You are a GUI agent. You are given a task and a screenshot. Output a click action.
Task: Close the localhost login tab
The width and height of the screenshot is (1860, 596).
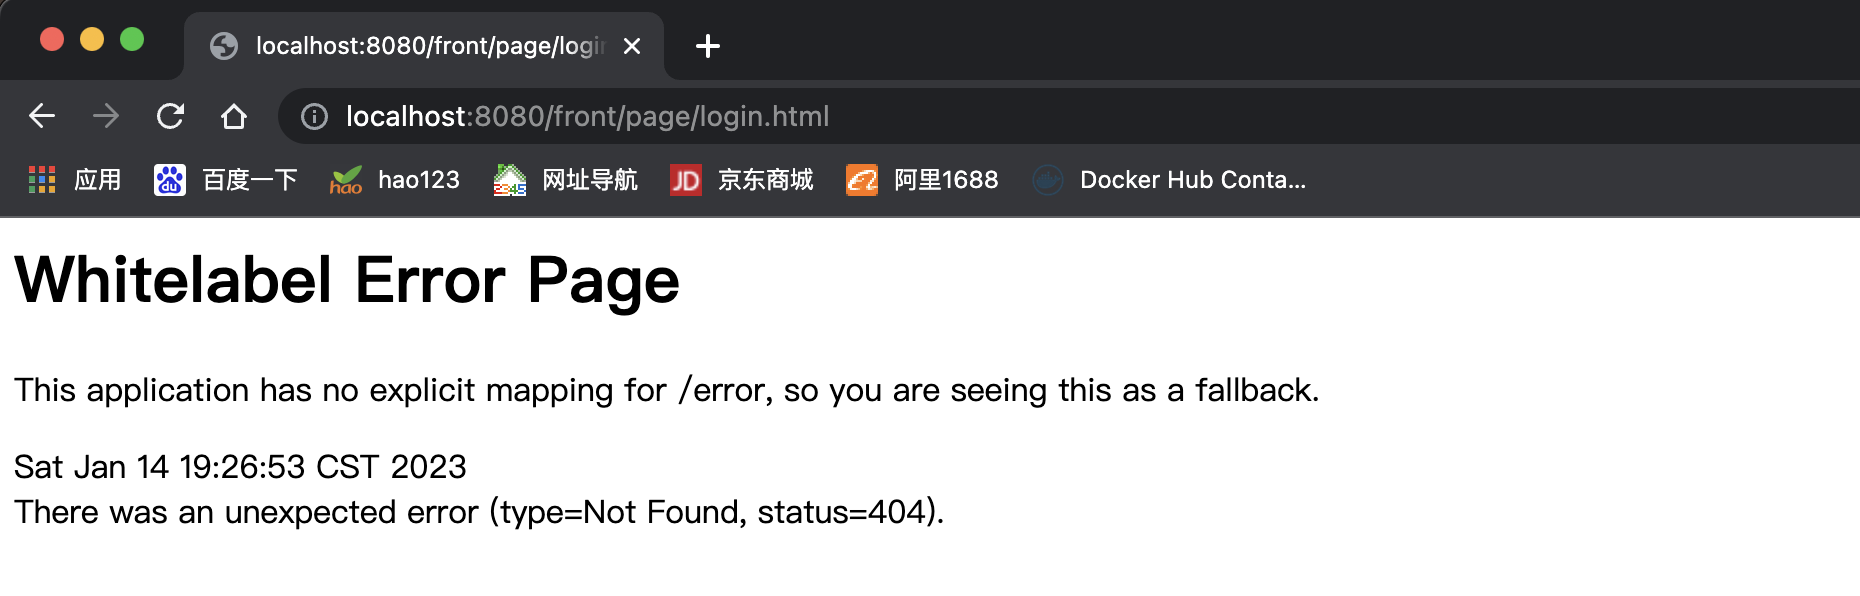click(632, 46)
